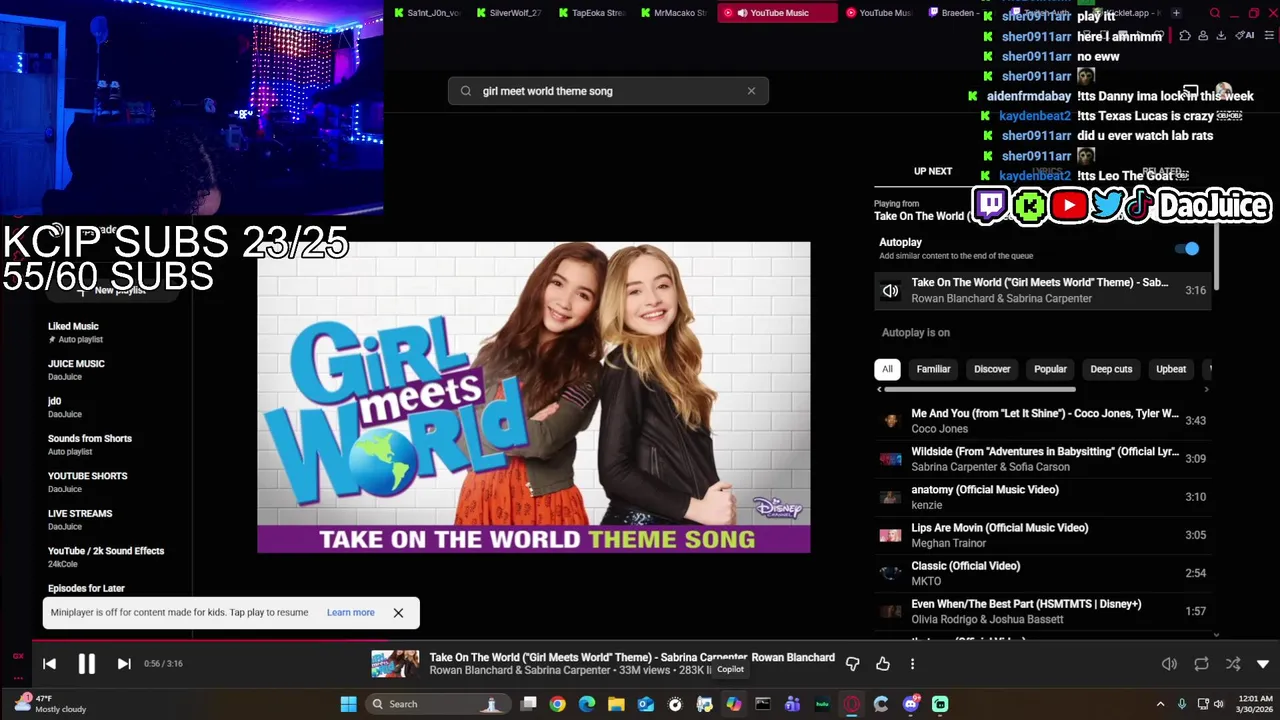Play 'anatomy' by kenzie
The image size is (1280, 720).
point(1042,497)
